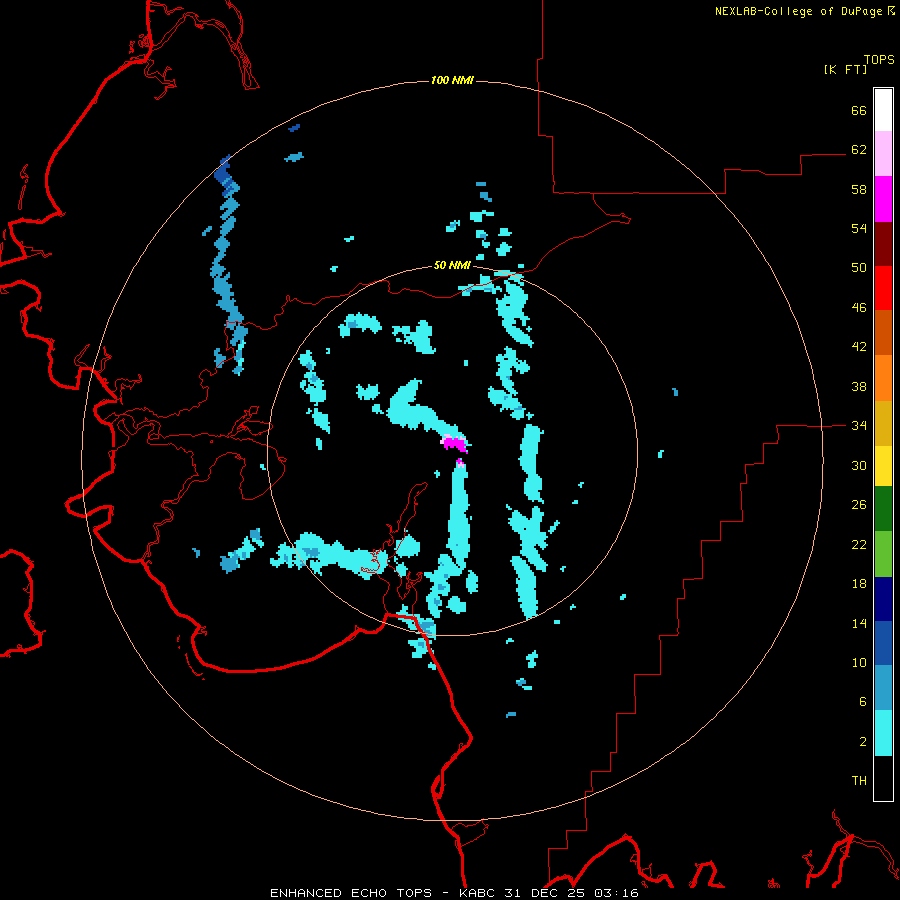This screenshot has width=900, height=900.
Task: Click the legend value "18"
Action: 859,584
